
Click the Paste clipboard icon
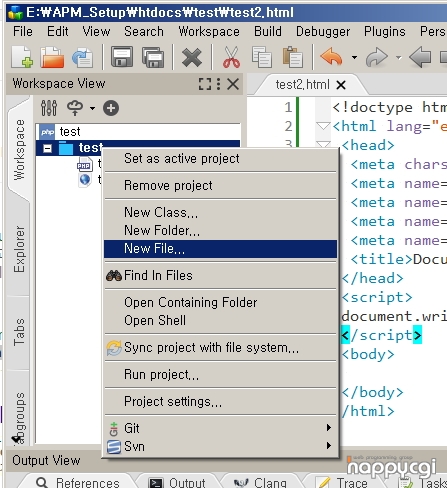[x=293, y=57]
